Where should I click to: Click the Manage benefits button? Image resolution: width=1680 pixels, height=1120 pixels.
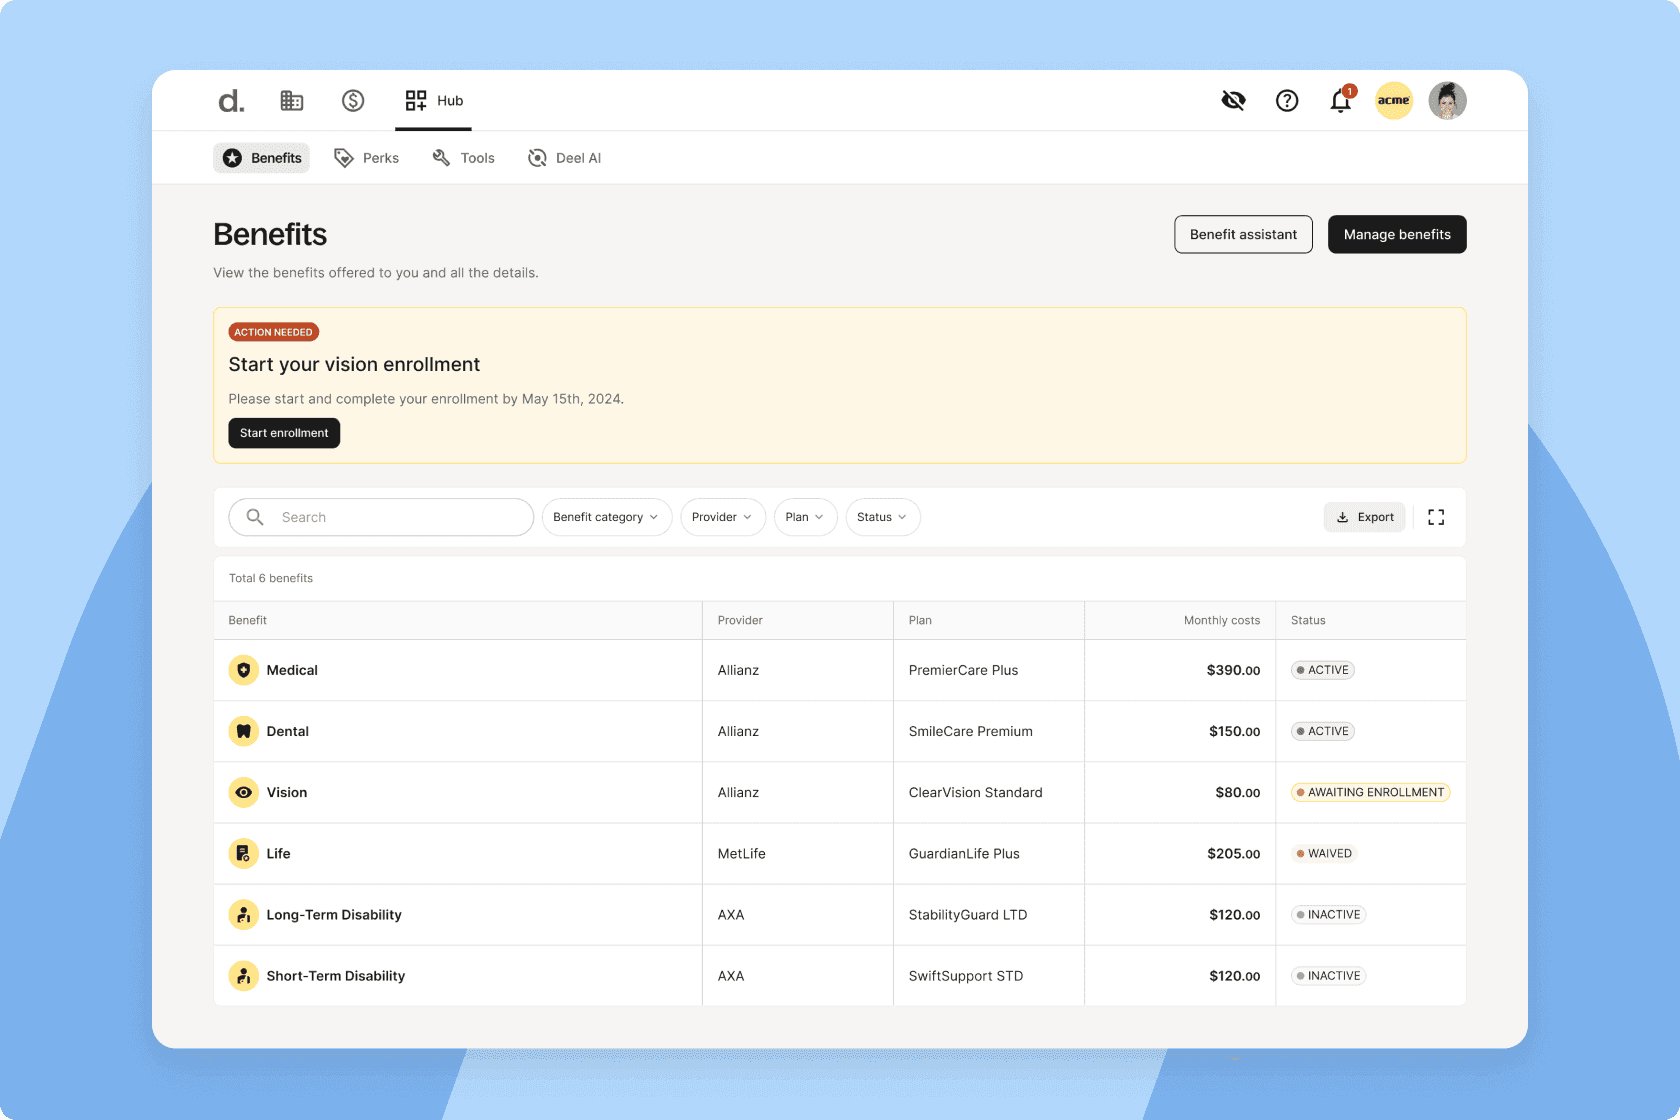tap(1397, 234)
